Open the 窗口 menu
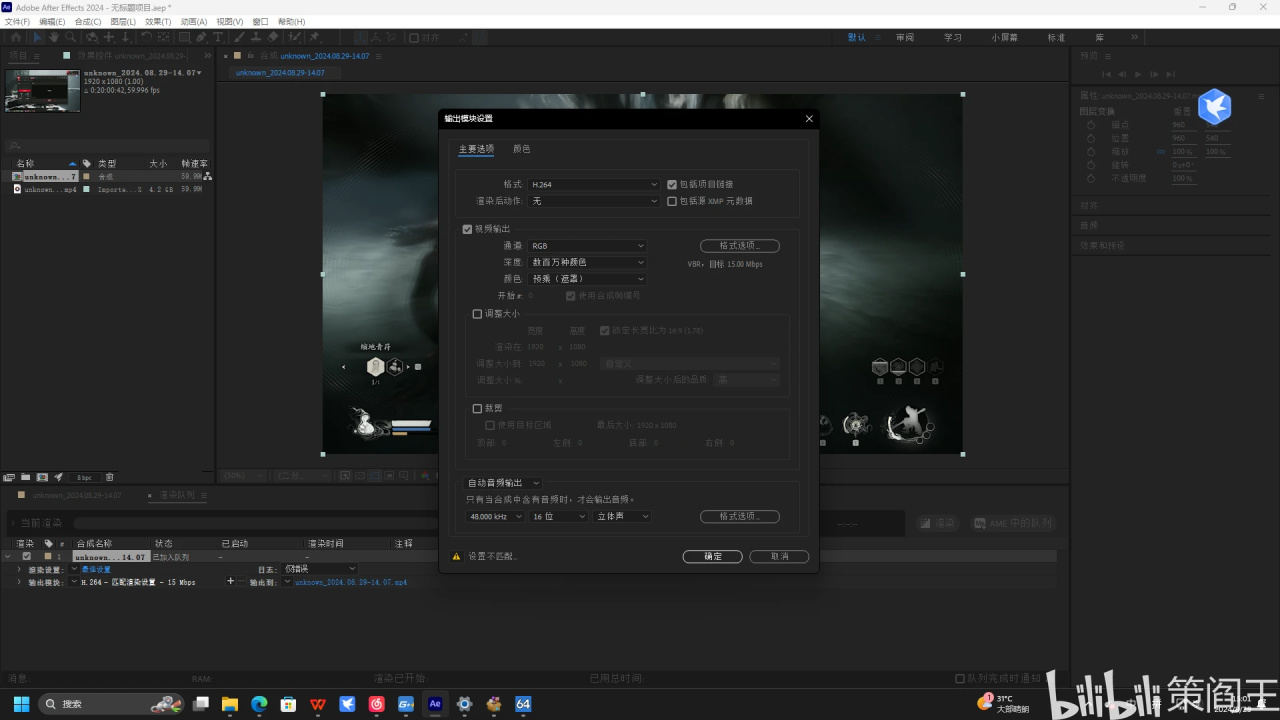This screenshot has height=720, width=1280. point(261,21)
